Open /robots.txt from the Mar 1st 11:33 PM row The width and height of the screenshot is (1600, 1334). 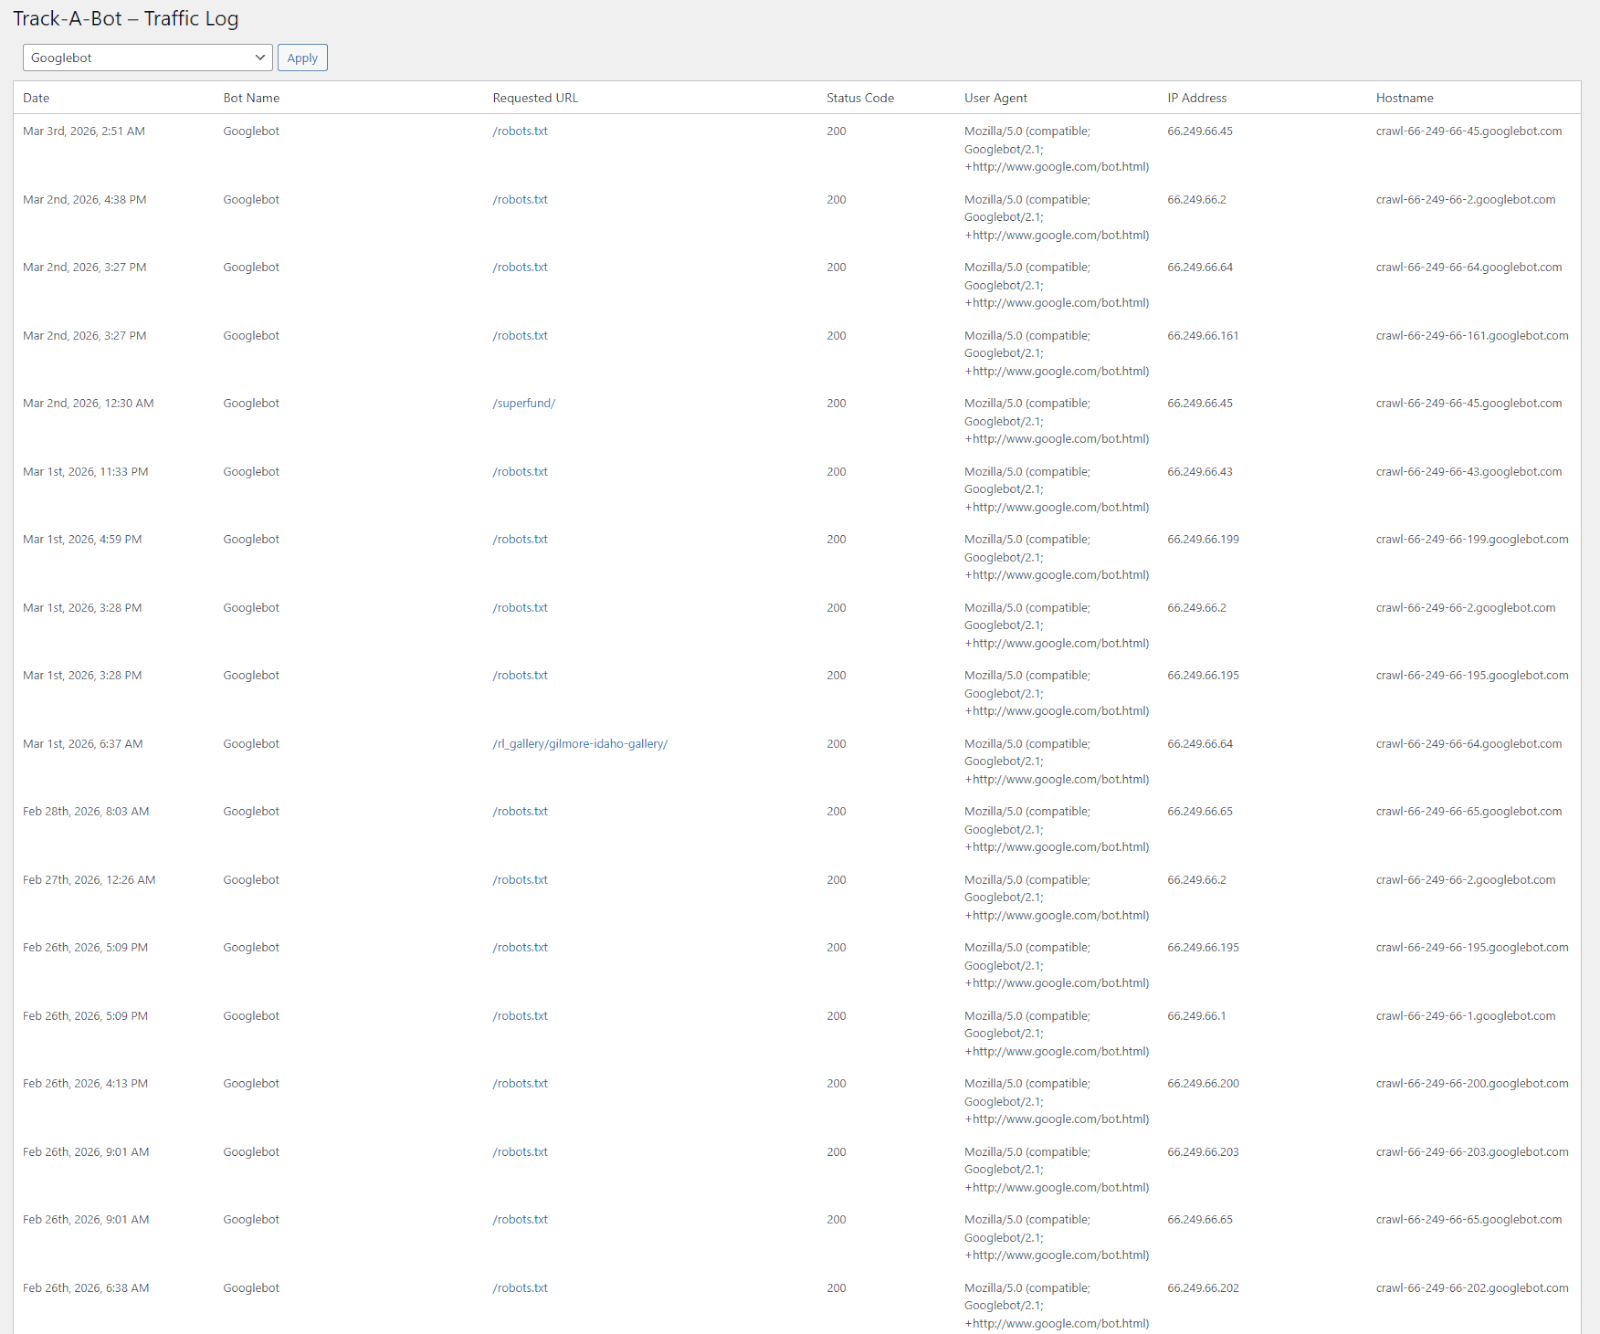point(519,471)
